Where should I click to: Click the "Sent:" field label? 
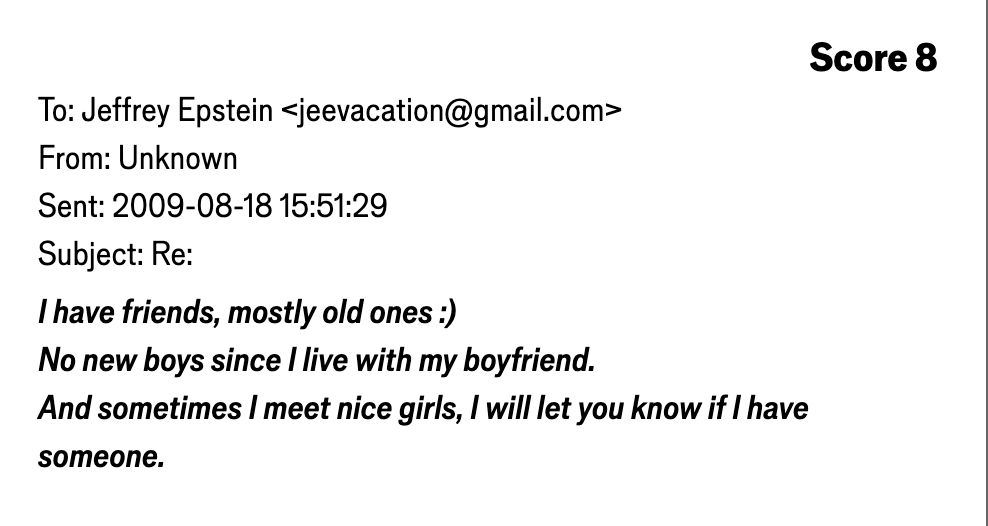coord(70,207)
